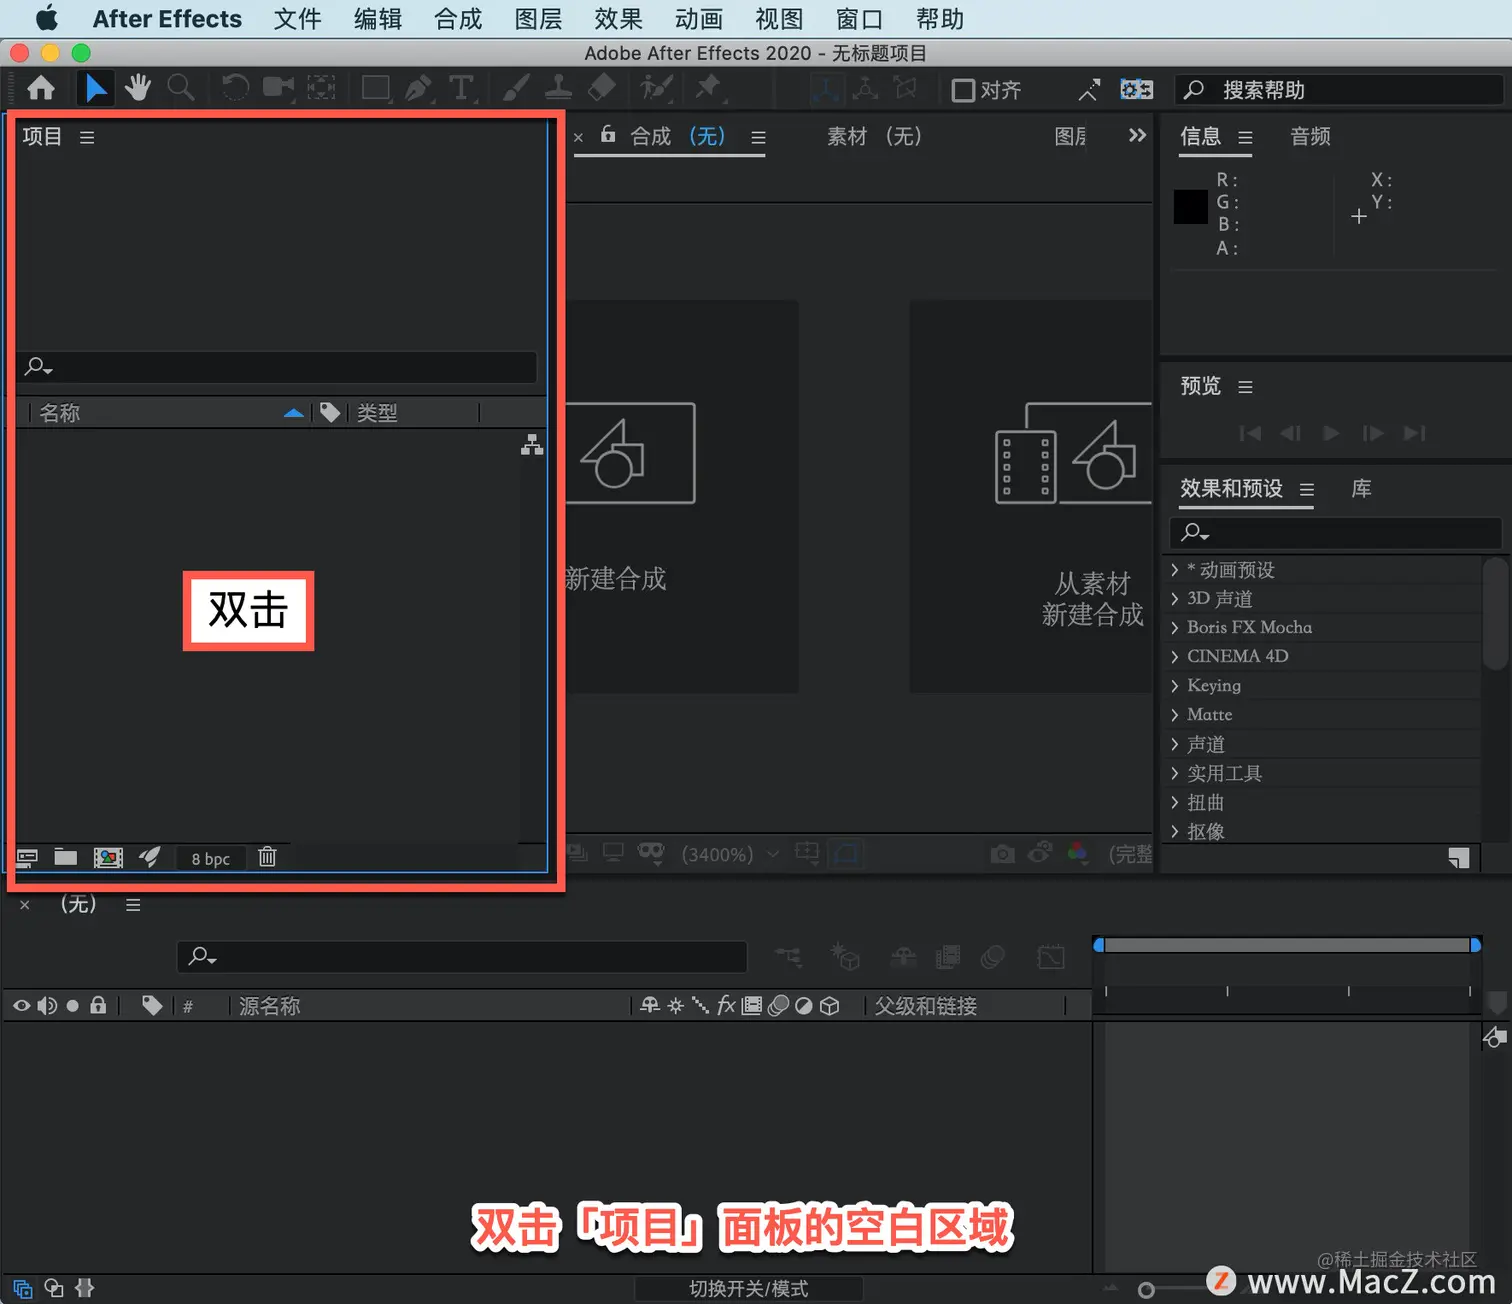Expand the 动画预设 effects category
The height and width of the screenshot is (1304, 1512).
(x=1174, y=570)
